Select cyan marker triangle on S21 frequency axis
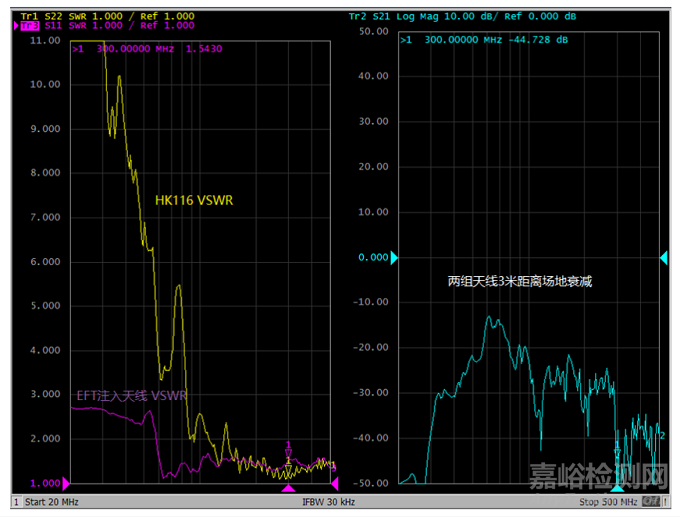This screenshot has height=517, width=680. 617,487
